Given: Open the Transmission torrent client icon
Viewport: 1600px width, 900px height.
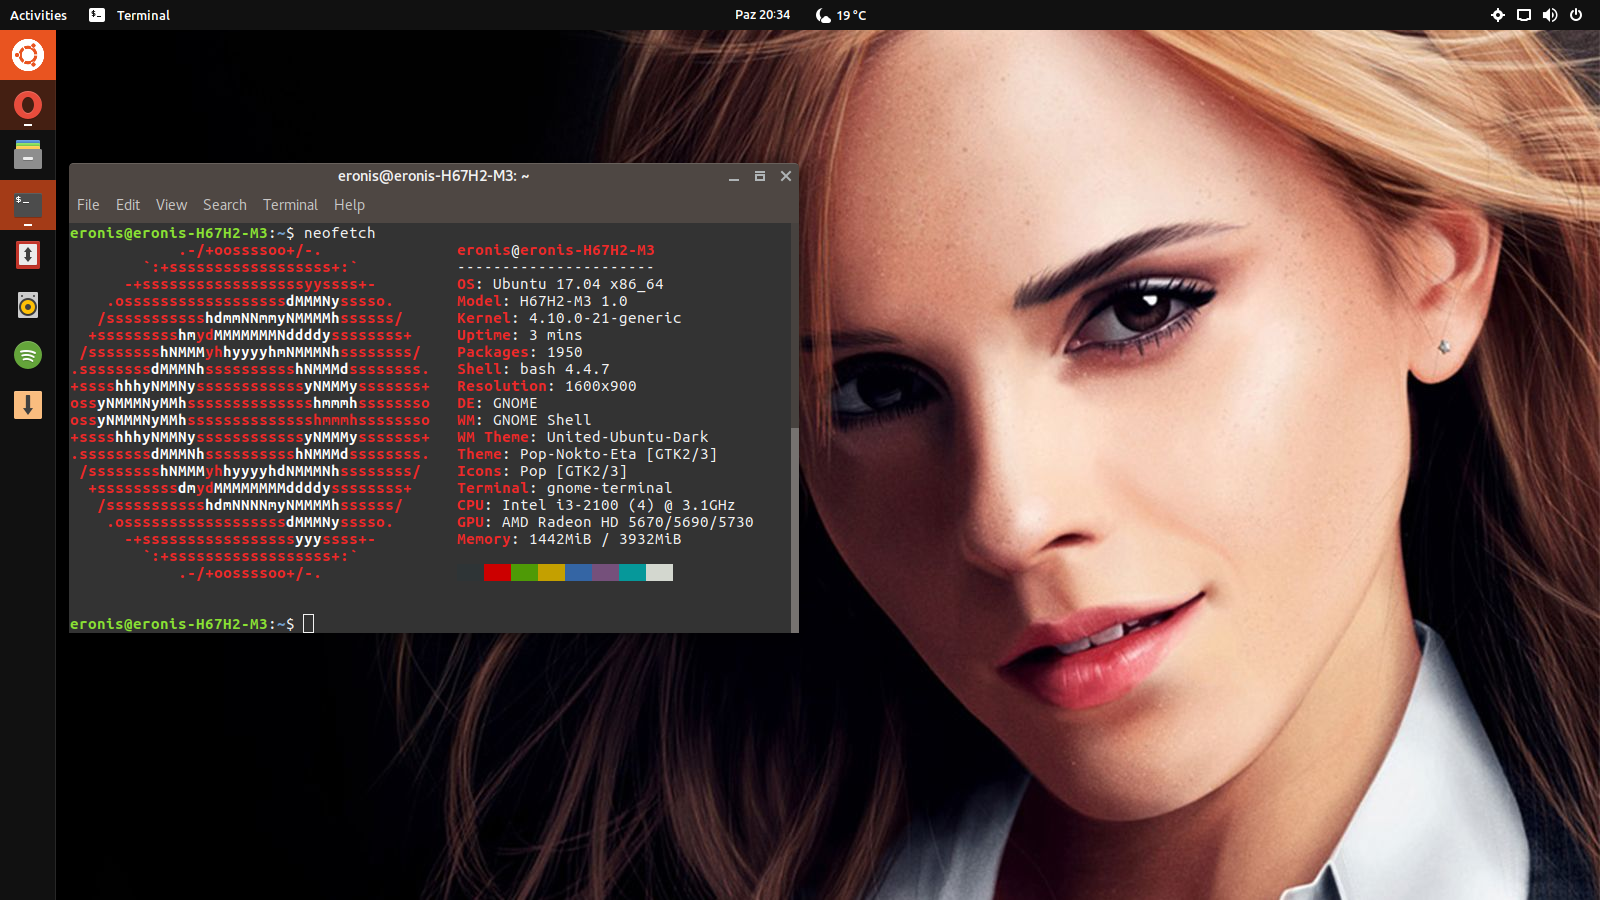Looking at the screenshot, I should pos(28,255).
